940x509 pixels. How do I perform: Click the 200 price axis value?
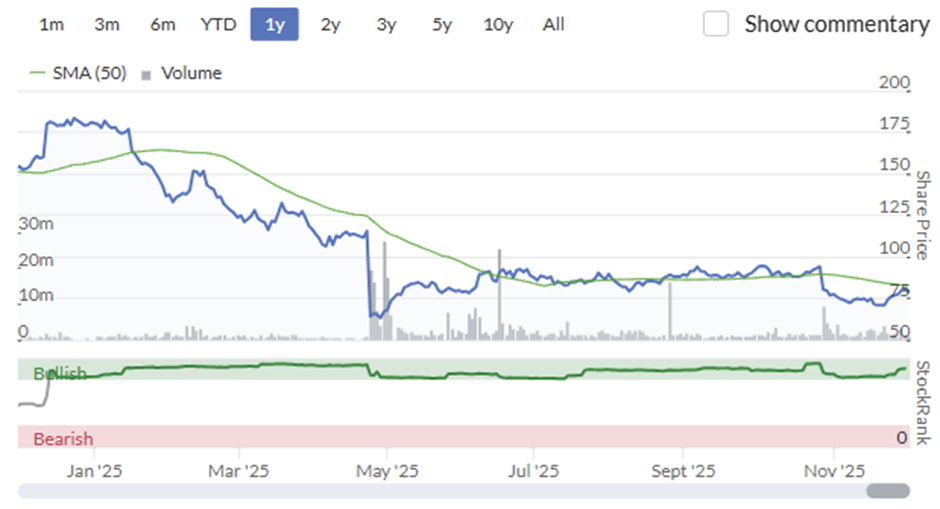tap(894, 82)
